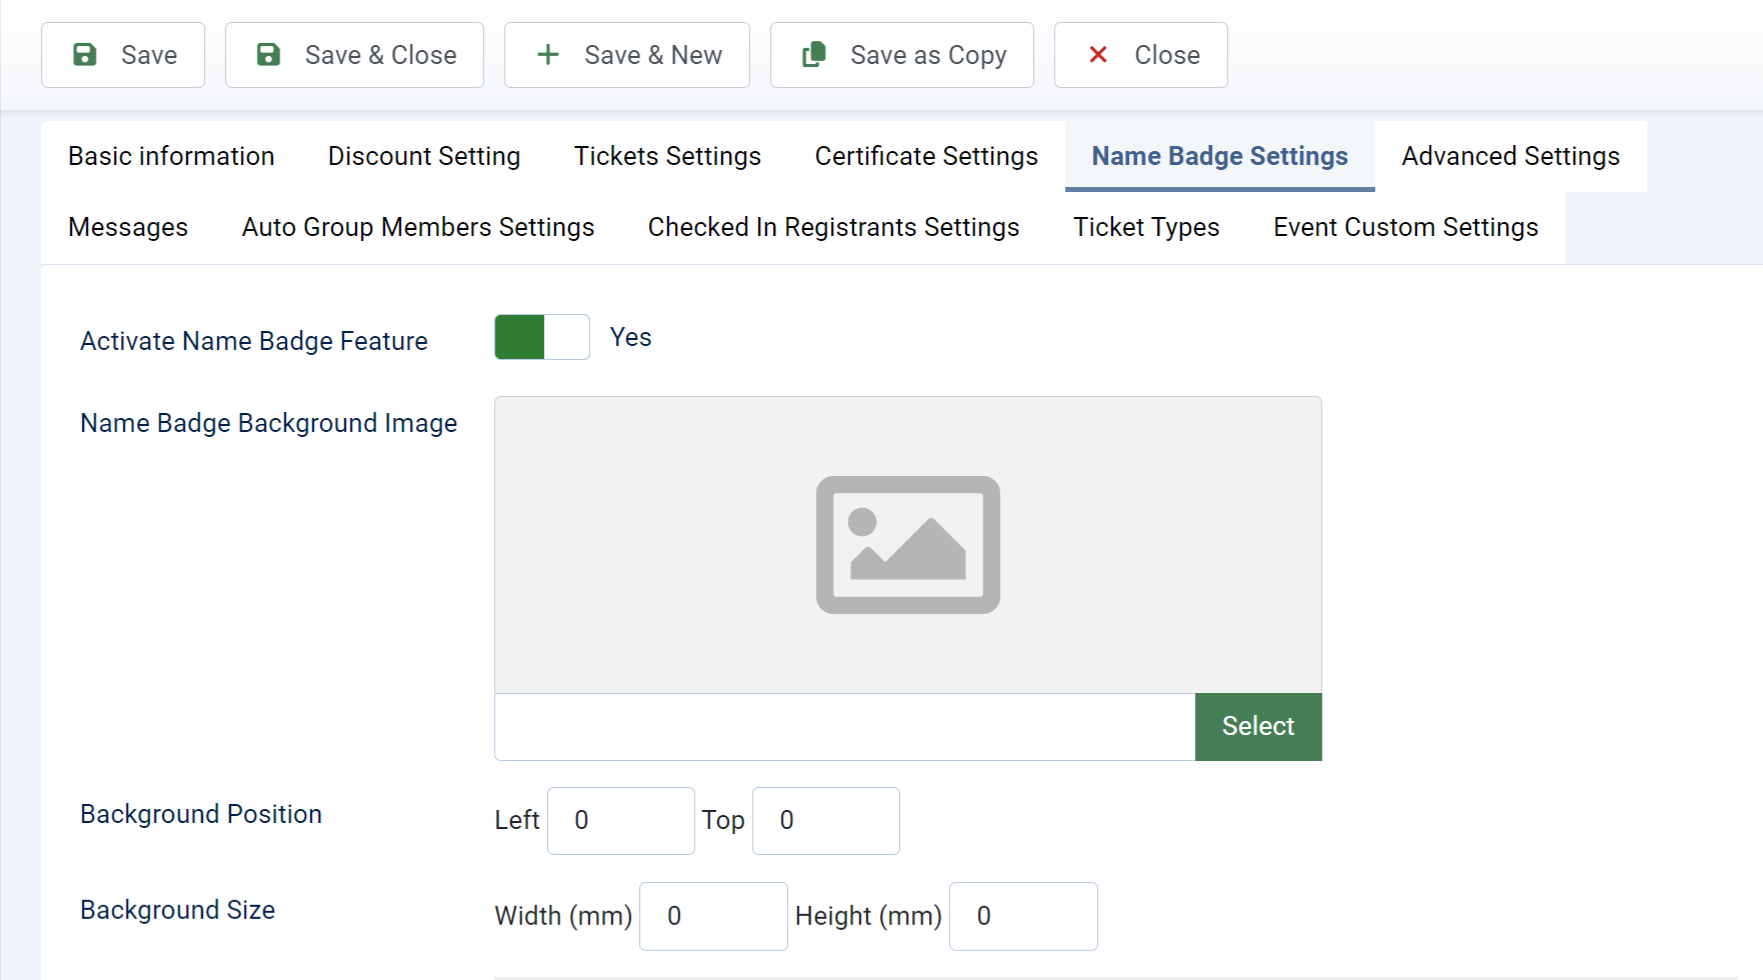Click the Background Position label
This screenshot has width=1763, height=980.
tap(201, 814)
